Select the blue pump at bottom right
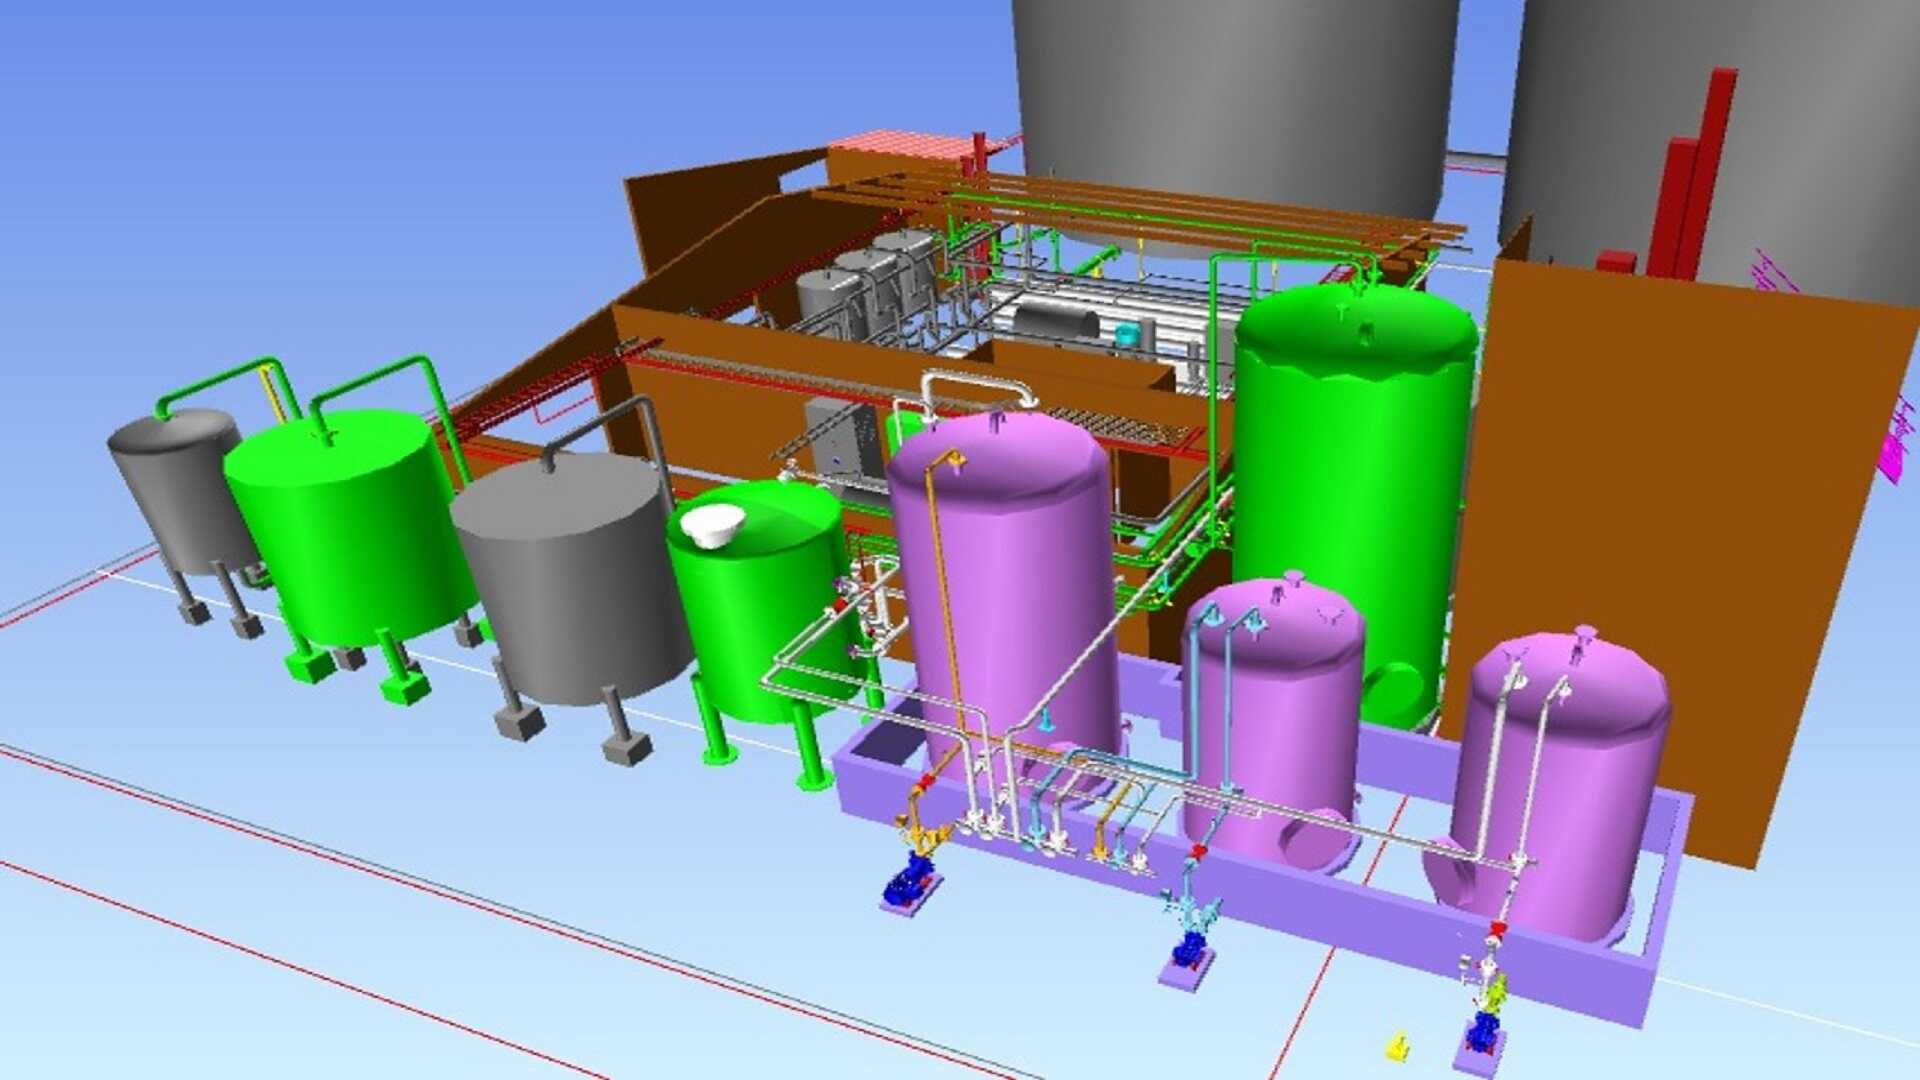 [x=1482, y=1032]
